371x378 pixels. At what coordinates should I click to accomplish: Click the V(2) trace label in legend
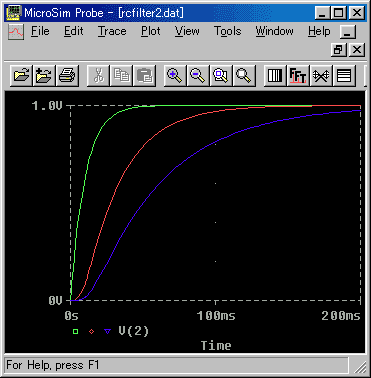click(x=133, y=331)
